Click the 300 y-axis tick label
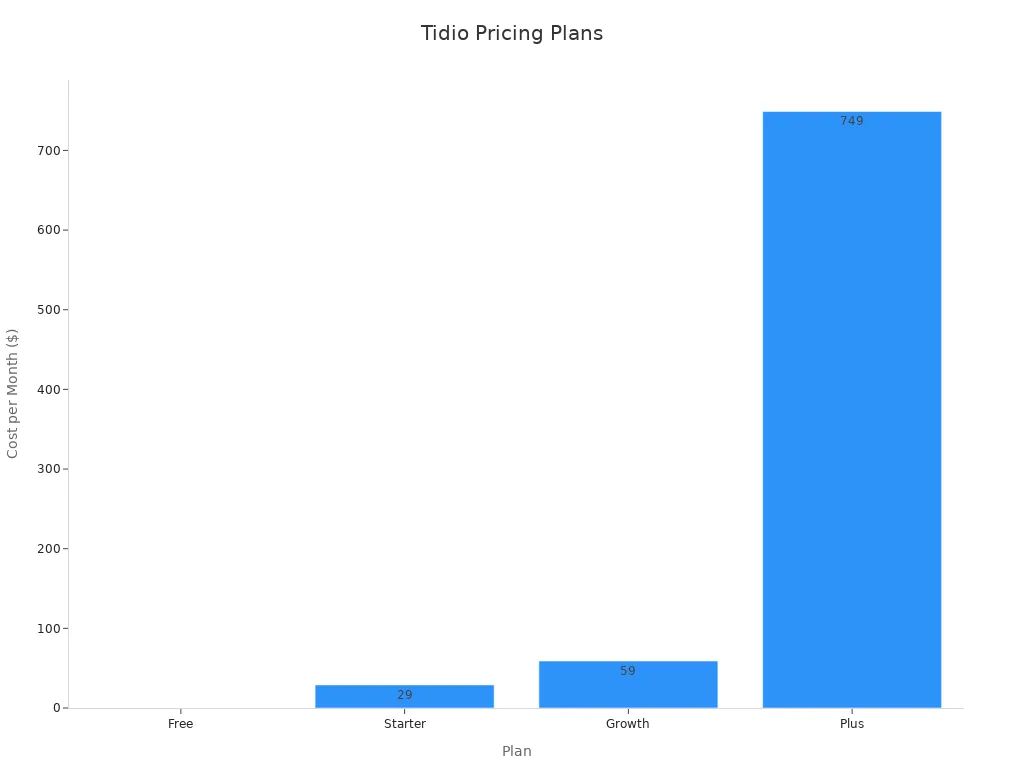The image size is (1024, 768). point(48,469)
